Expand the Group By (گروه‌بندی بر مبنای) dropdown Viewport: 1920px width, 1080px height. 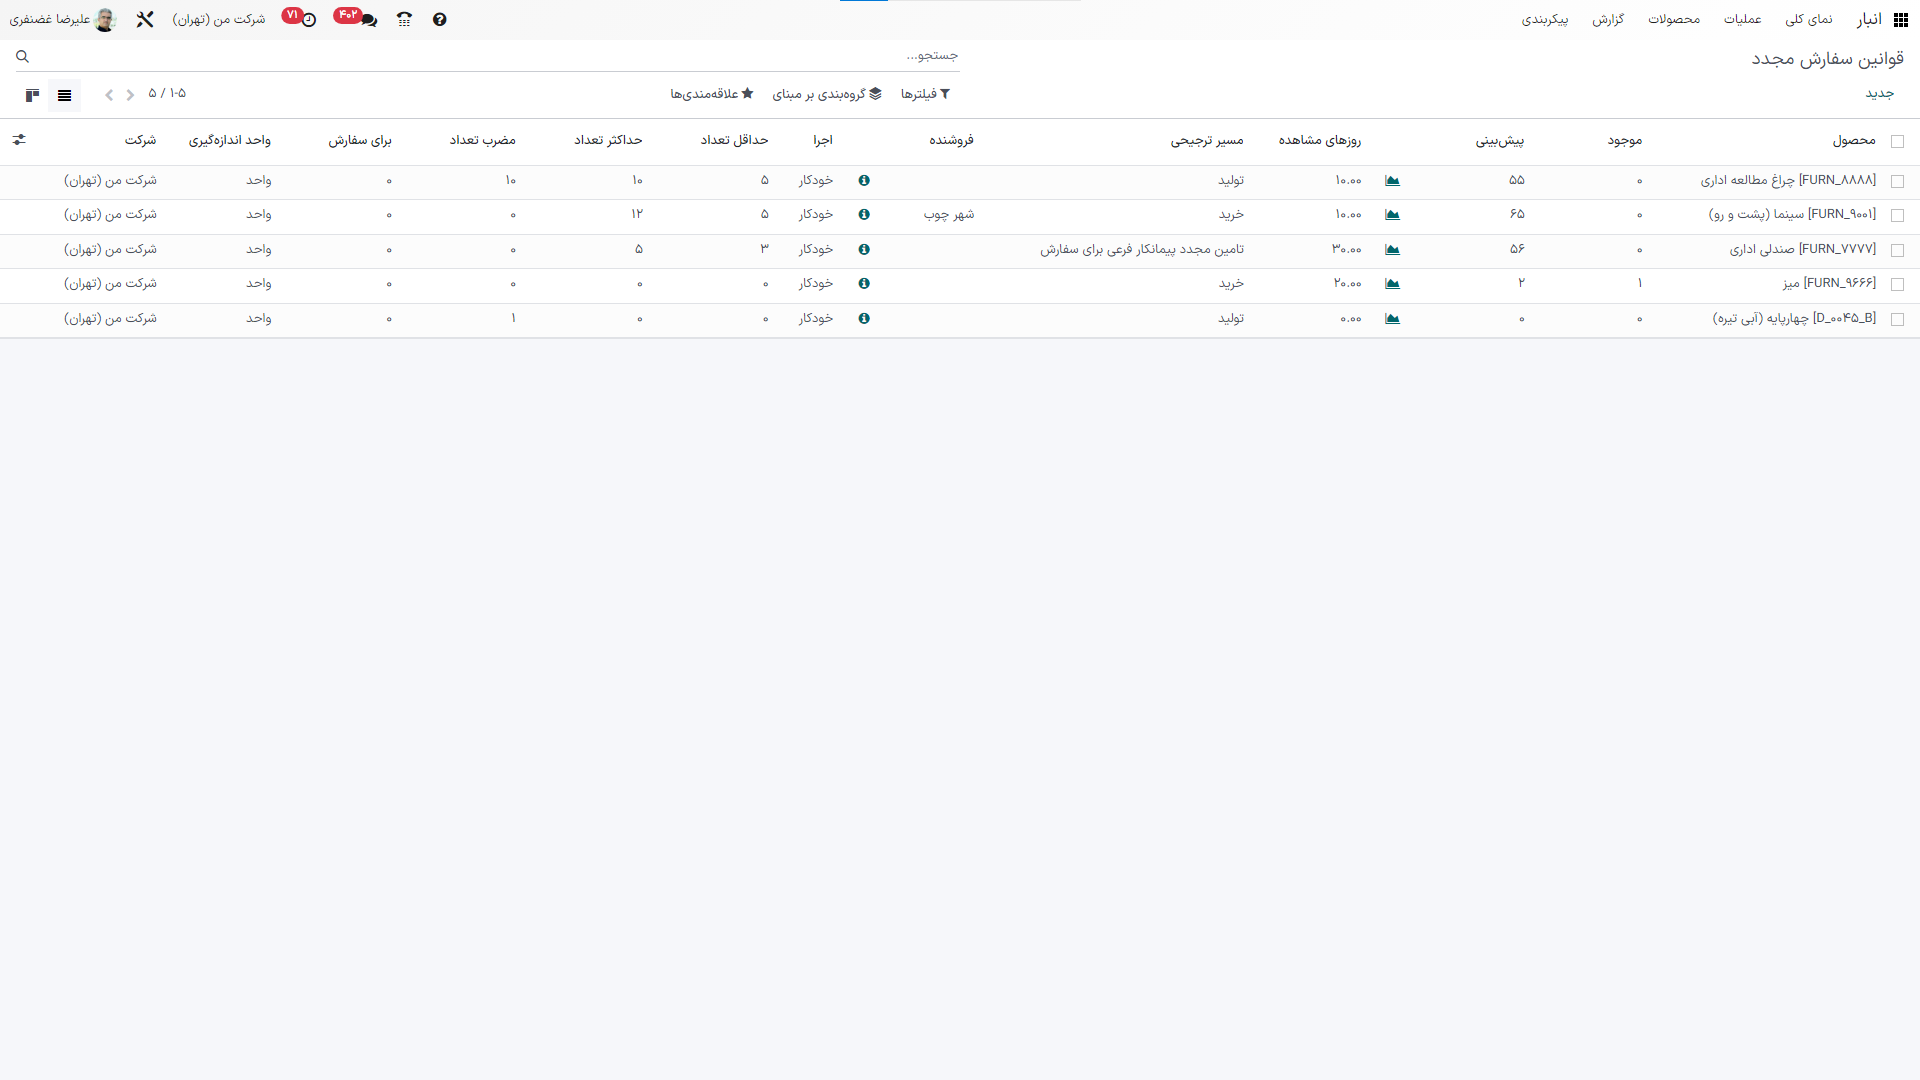coord(827,94)
